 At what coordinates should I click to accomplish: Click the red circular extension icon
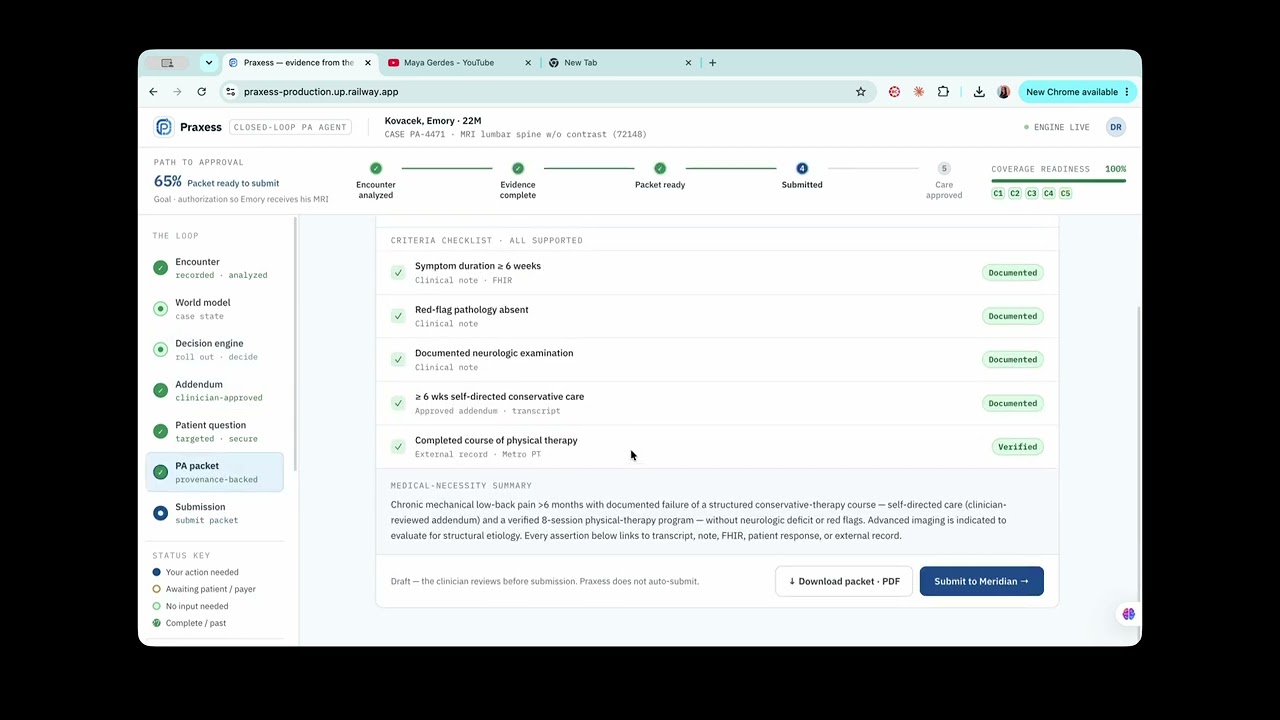pos(894,92)
